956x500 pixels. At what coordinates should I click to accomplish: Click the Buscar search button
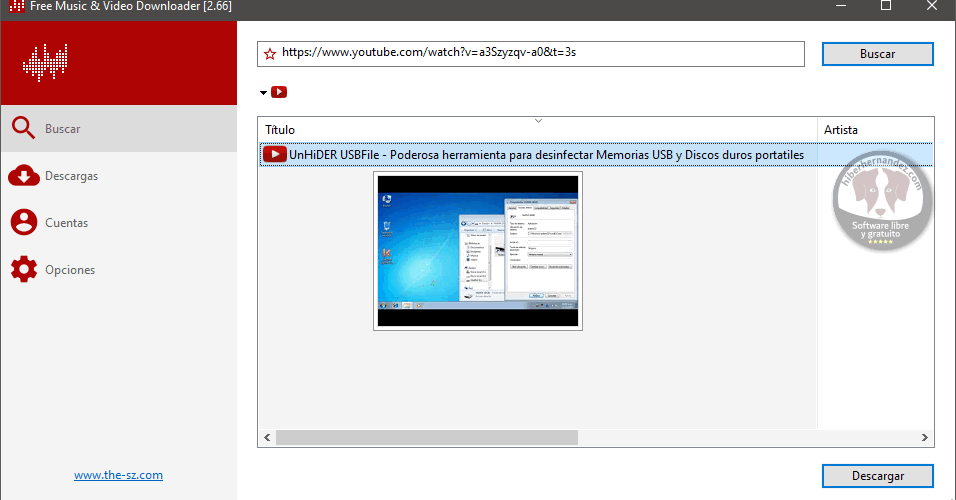(x=877, y=54)
